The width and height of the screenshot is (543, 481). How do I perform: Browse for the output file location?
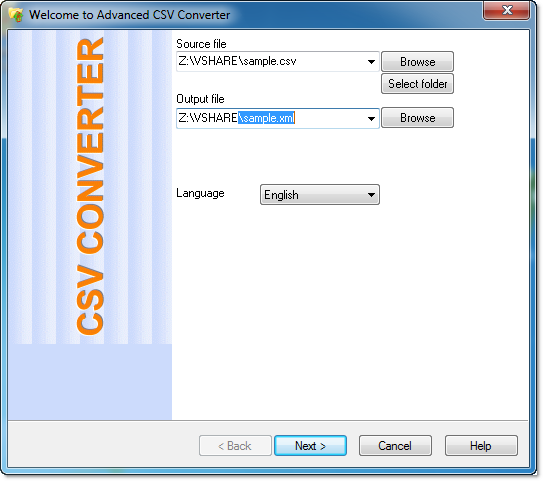(417, 118)
